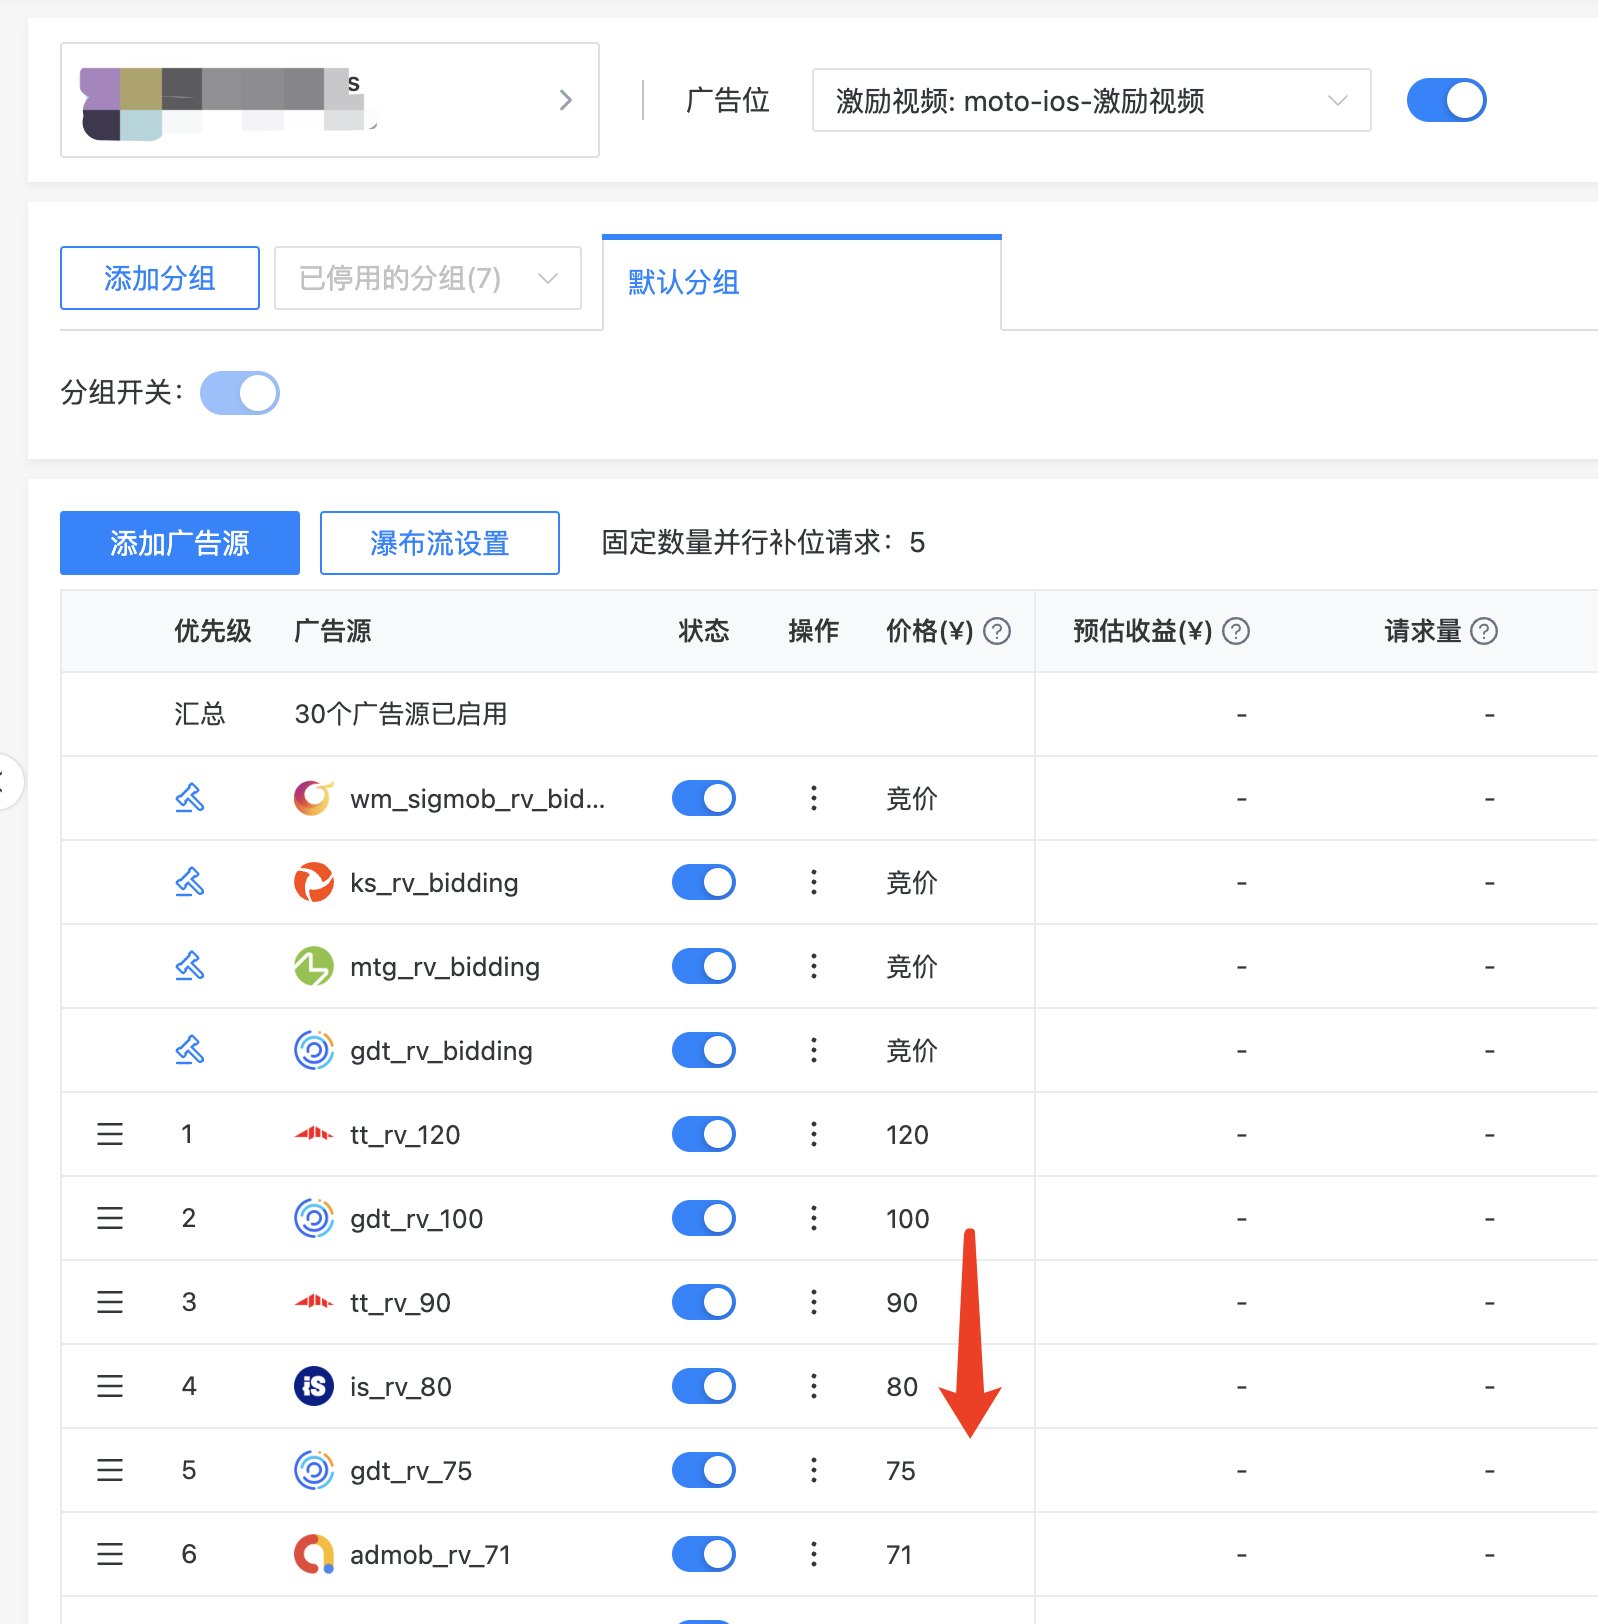Viewport: 1598px width, 1624px height.
Task: Click ironSource logo next to is_rv_80
Action: [x=314, y=1386]
